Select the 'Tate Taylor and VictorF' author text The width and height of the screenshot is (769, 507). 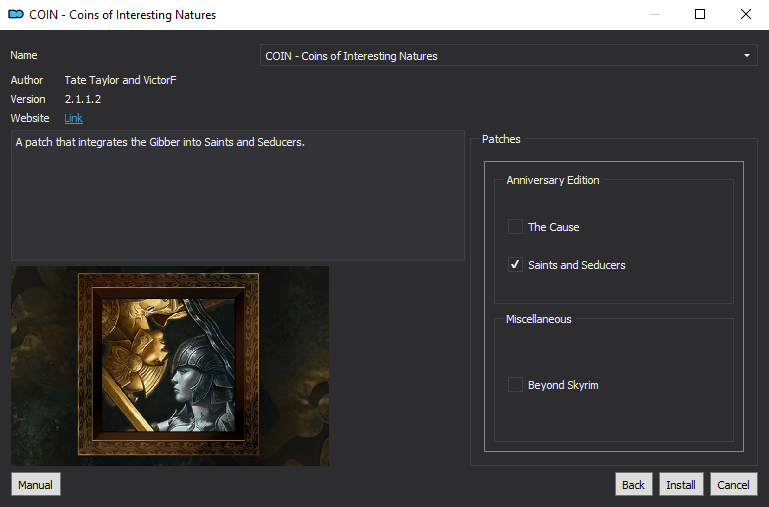coord(120,80)
